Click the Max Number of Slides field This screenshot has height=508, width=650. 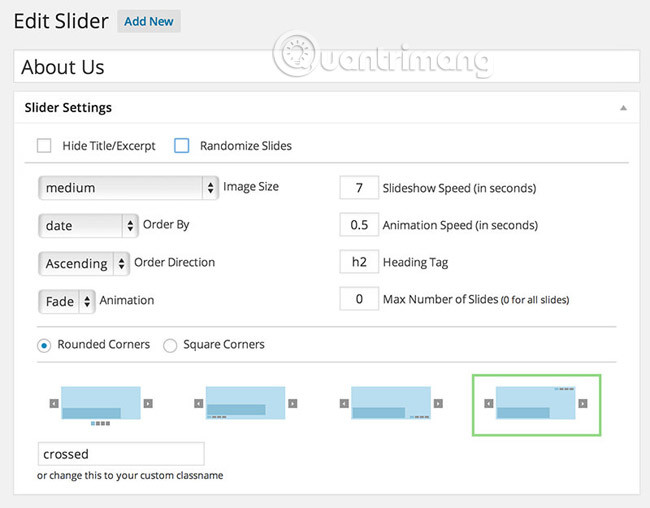(358, 300)
